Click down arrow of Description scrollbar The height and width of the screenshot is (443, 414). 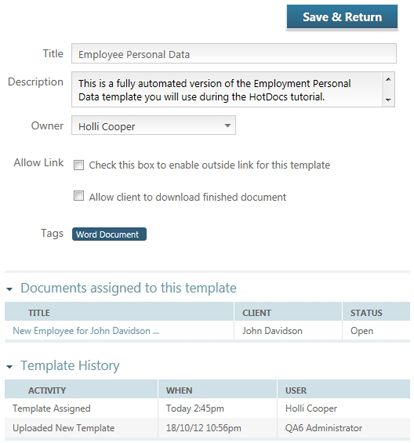point(388,100)
